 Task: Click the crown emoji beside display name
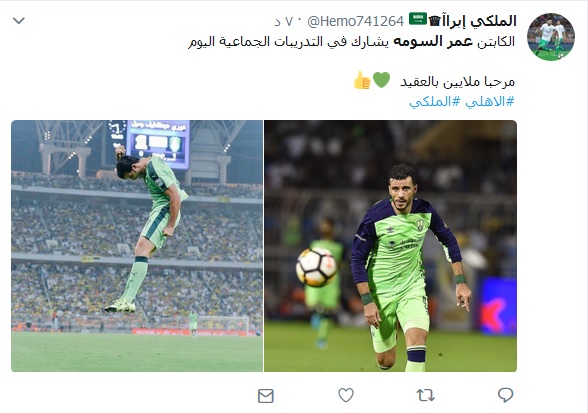[435, 20]
